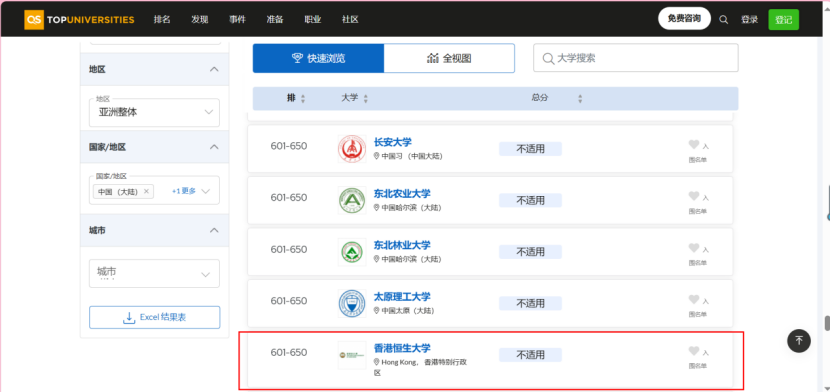This screenshot has width=831, height=392.
Task: Click the scroll-to-top arrow button
Action: click(x=799, y=341)
